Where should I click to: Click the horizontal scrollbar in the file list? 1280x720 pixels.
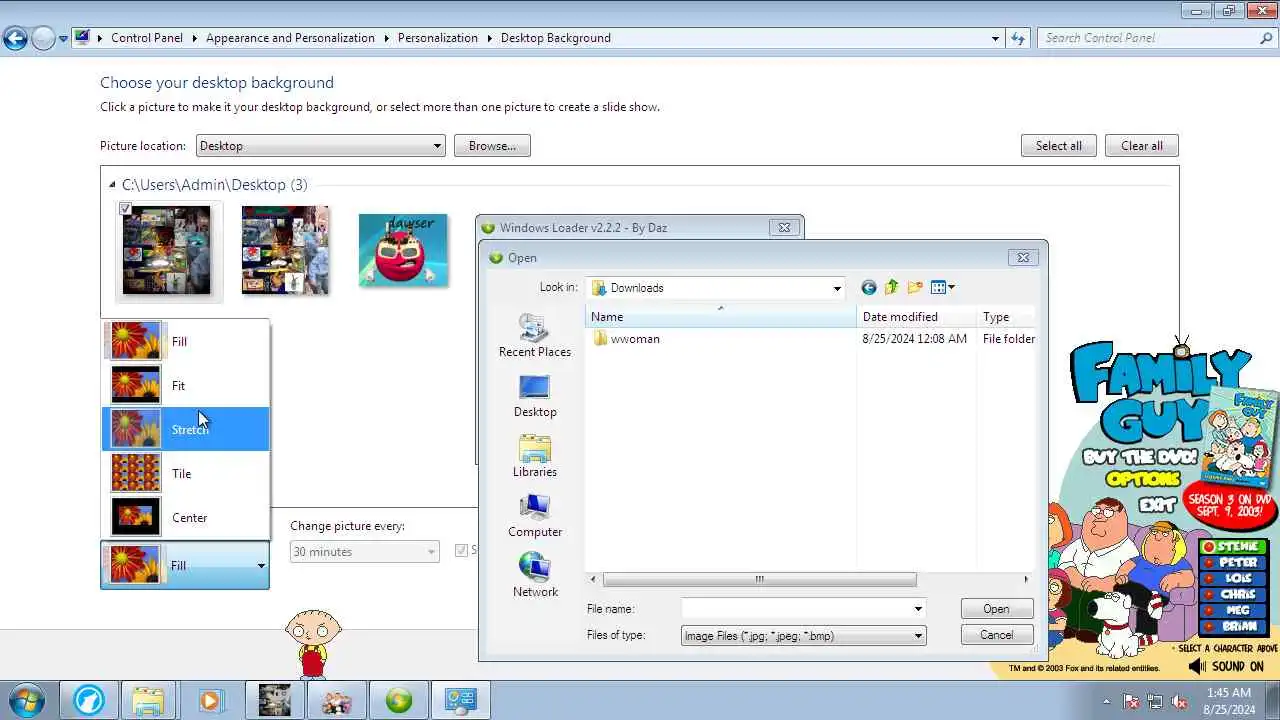[760, 579]
